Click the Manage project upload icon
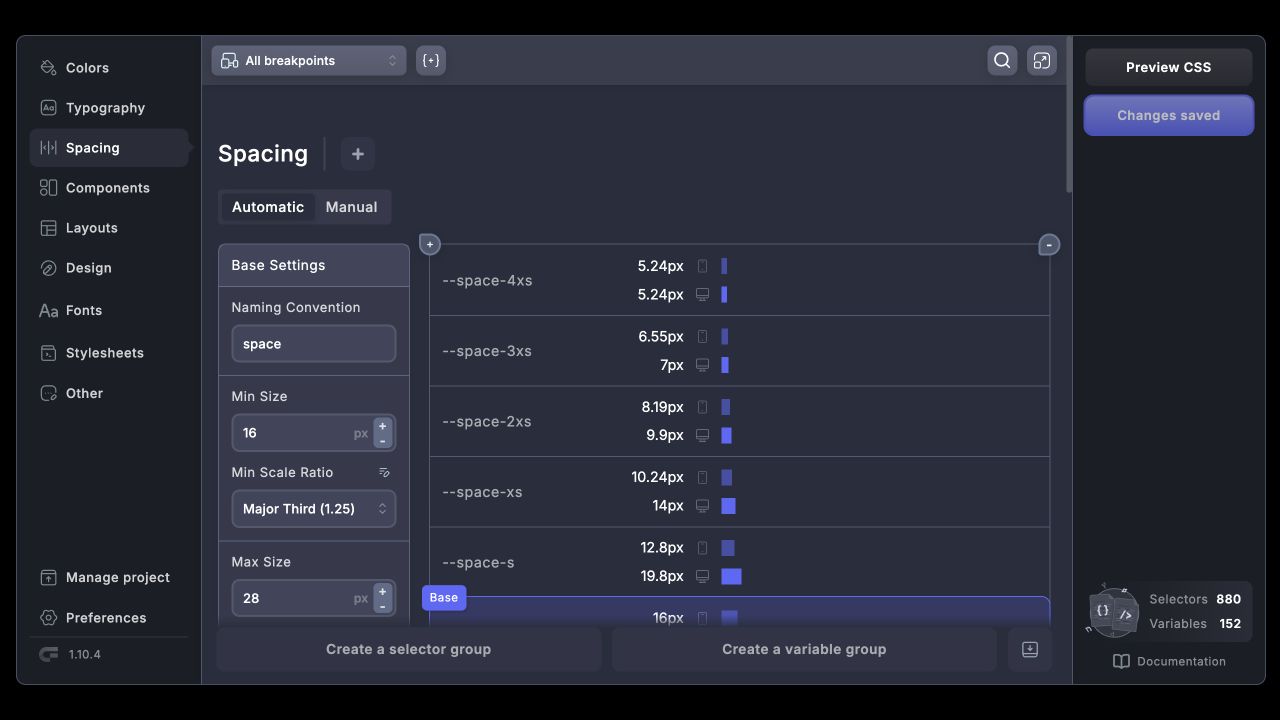This screenshot has width=1280, height=720. coord(48,578)
